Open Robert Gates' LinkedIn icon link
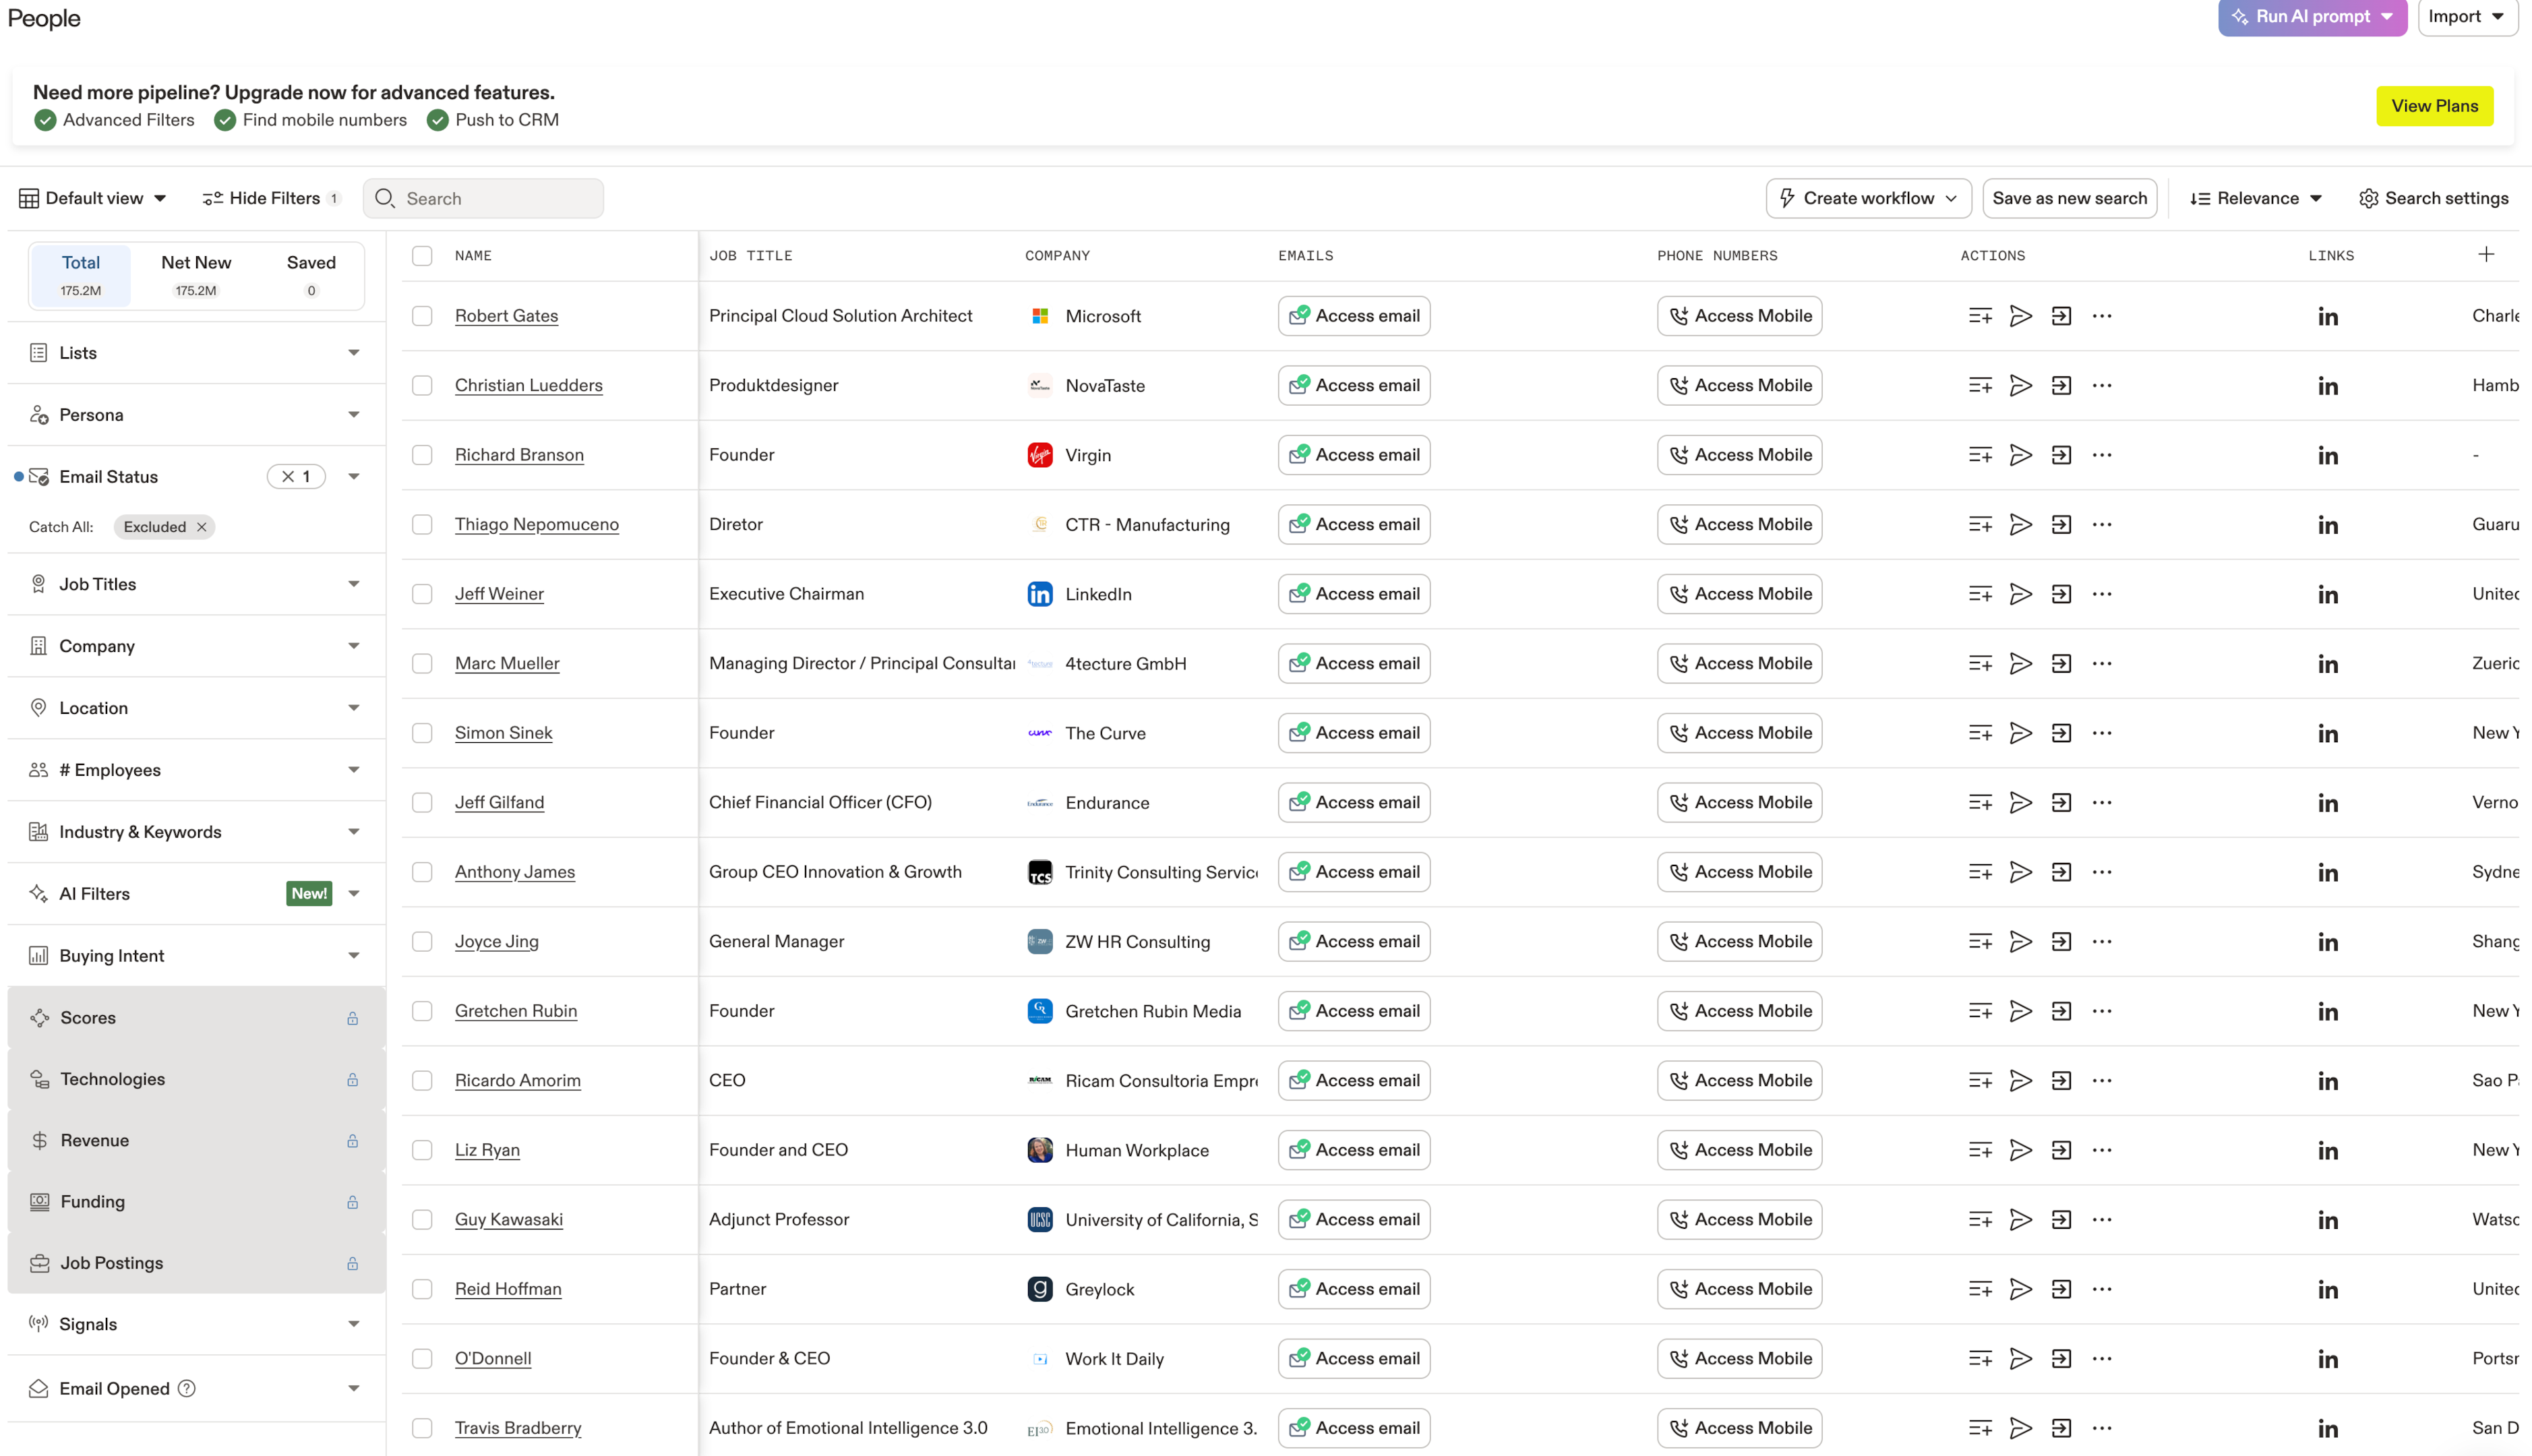 point(2327,317)
